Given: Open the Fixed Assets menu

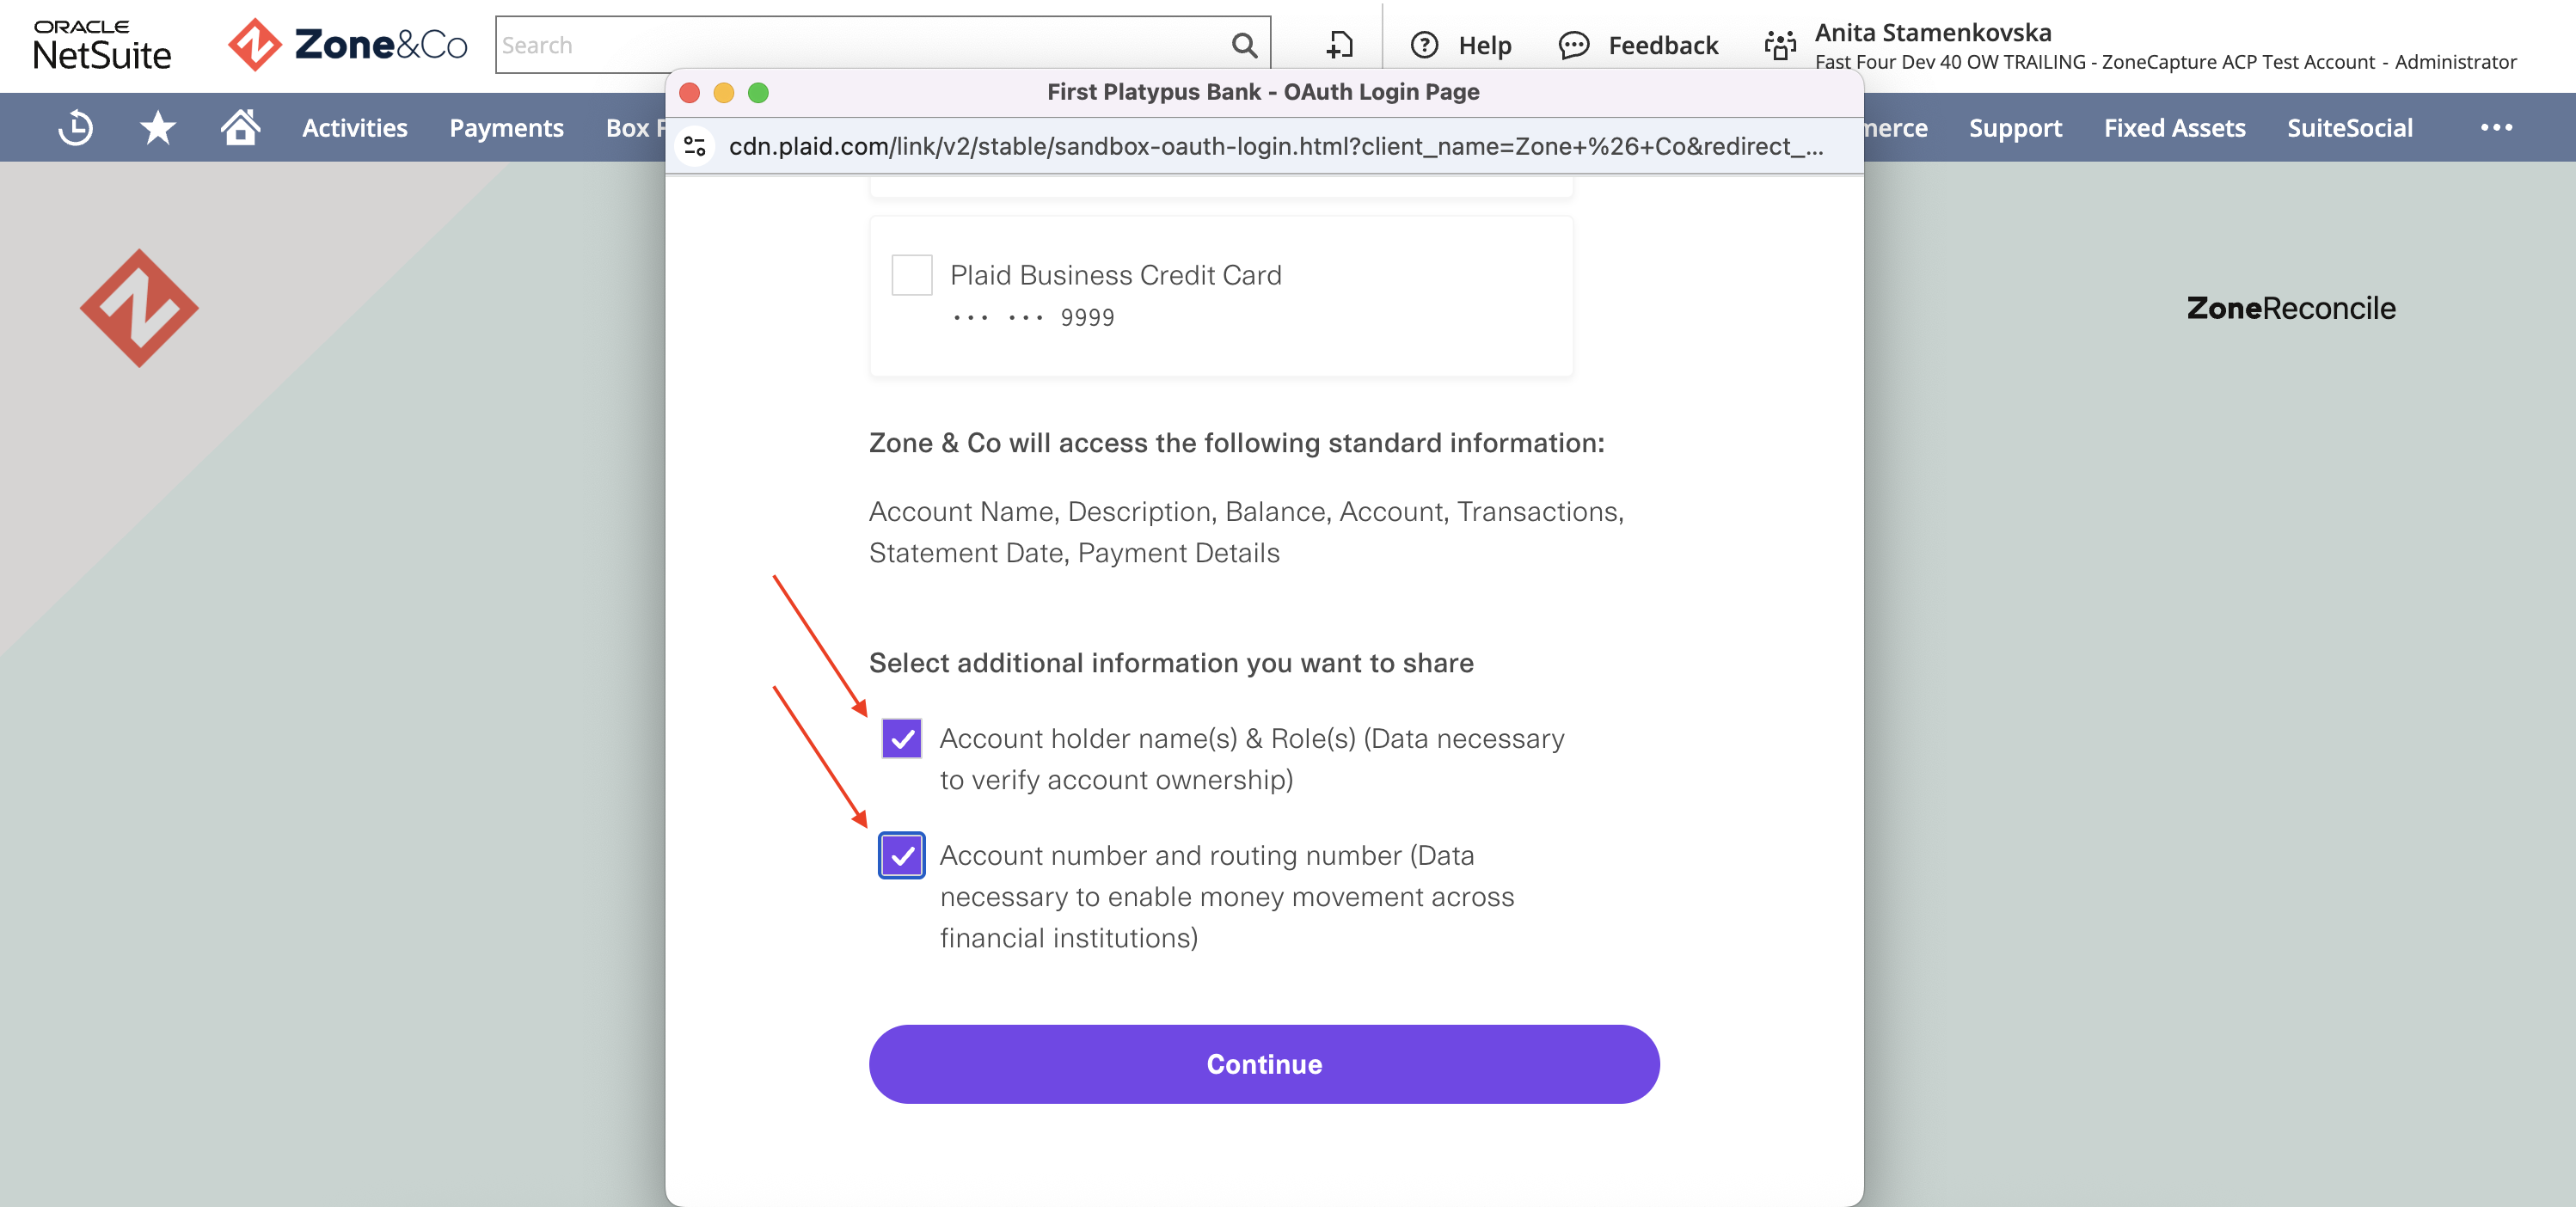Looking at the screenshot, I should (2174, 128).
